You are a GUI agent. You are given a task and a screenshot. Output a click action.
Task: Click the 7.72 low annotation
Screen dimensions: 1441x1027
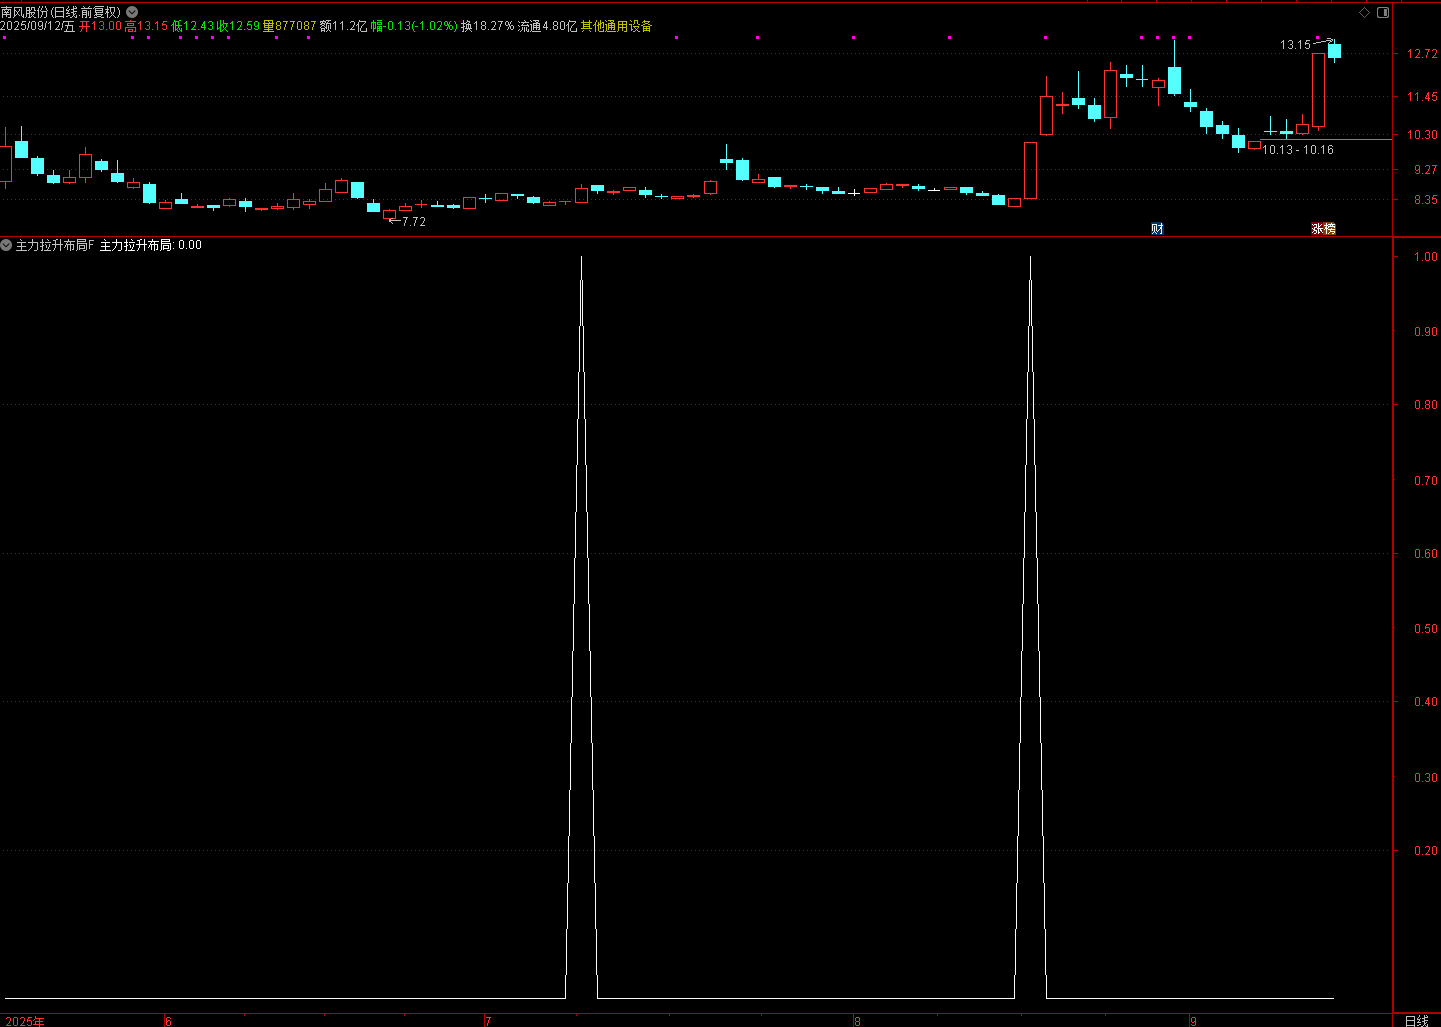(x=414, y=222)
